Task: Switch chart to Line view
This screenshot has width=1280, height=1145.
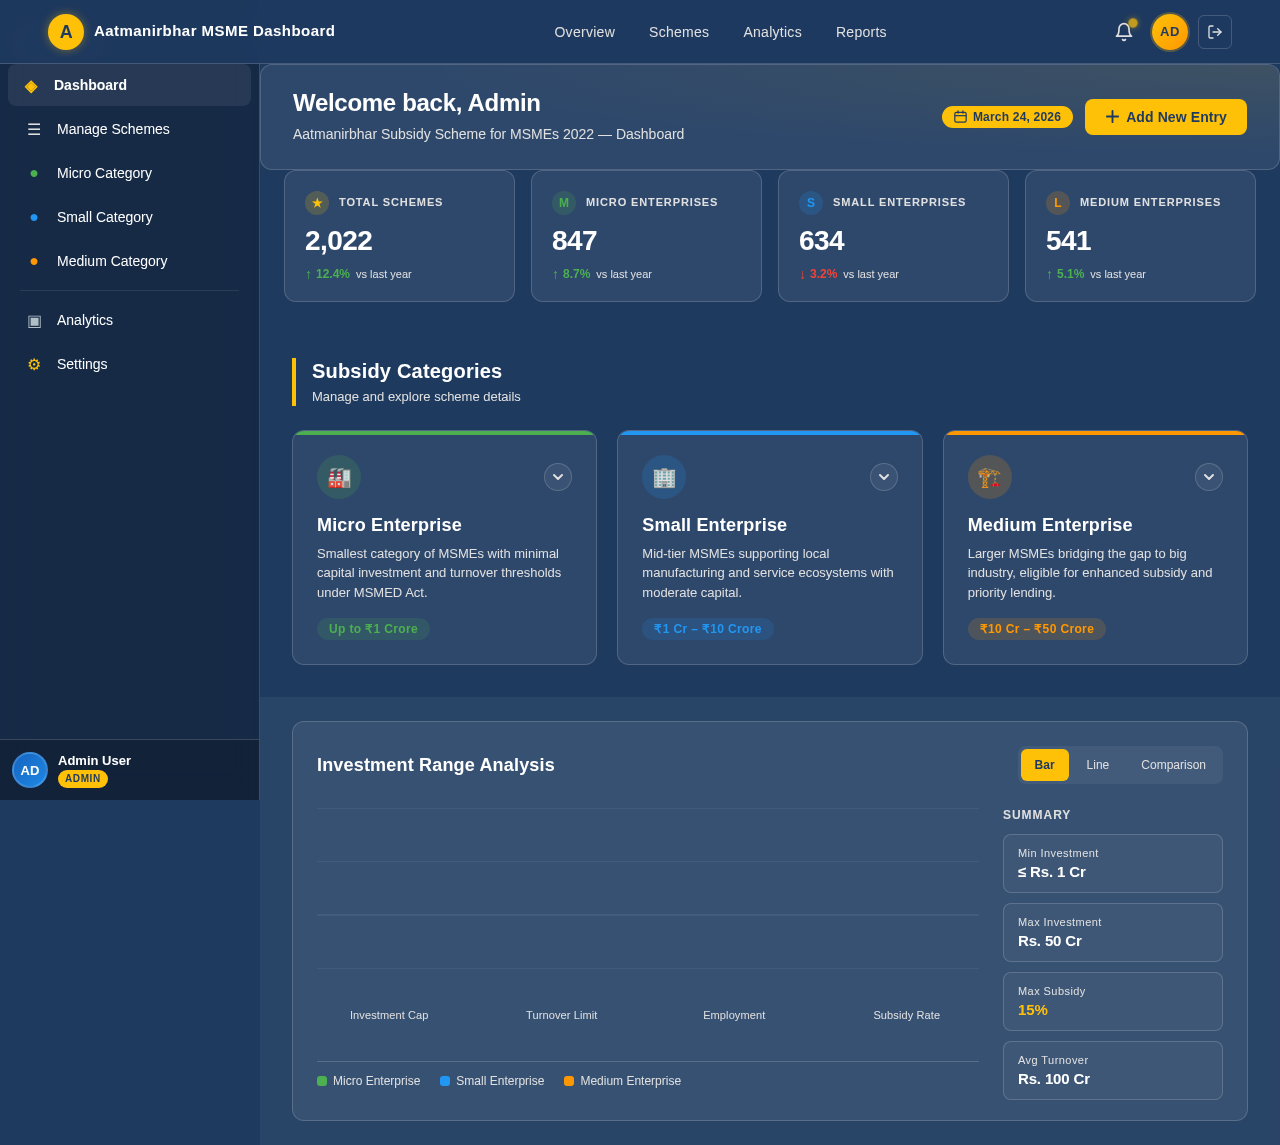Action: coord(1097,764)
